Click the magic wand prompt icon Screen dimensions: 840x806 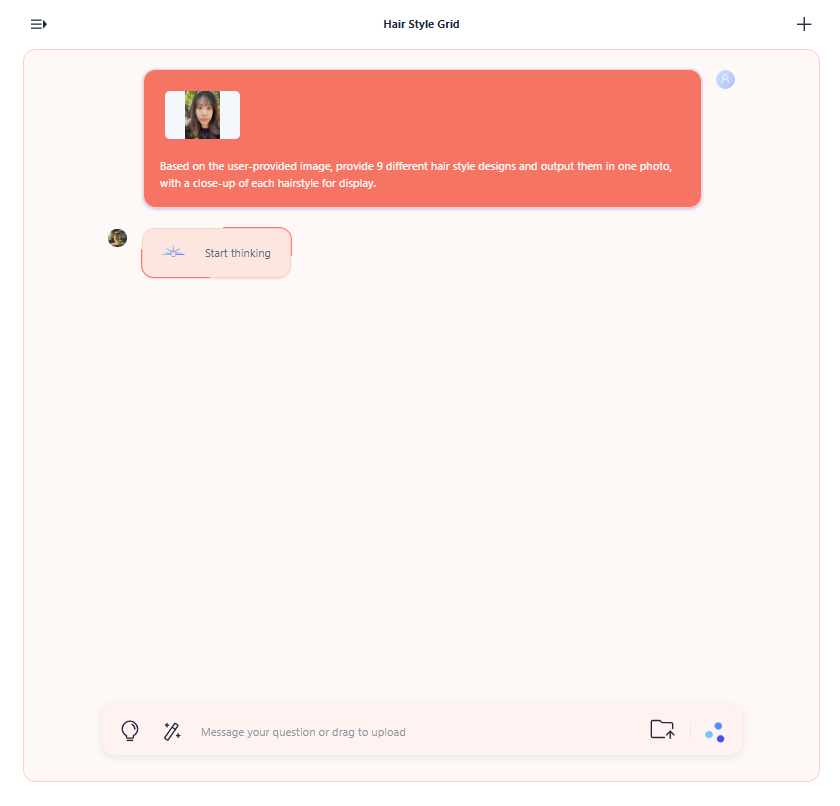point(172,731)
